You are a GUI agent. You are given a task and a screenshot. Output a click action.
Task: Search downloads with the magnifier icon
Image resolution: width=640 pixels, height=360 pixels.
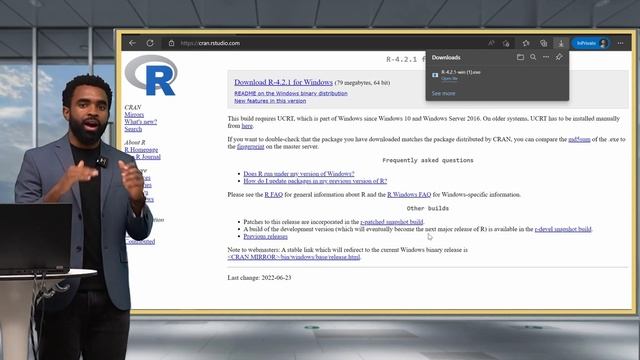click(533, 57)
